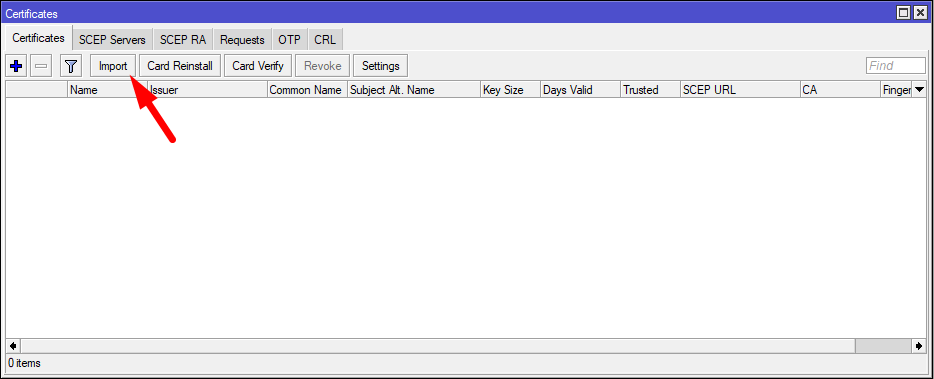Click the scroll right arrow

pos(920,346)
